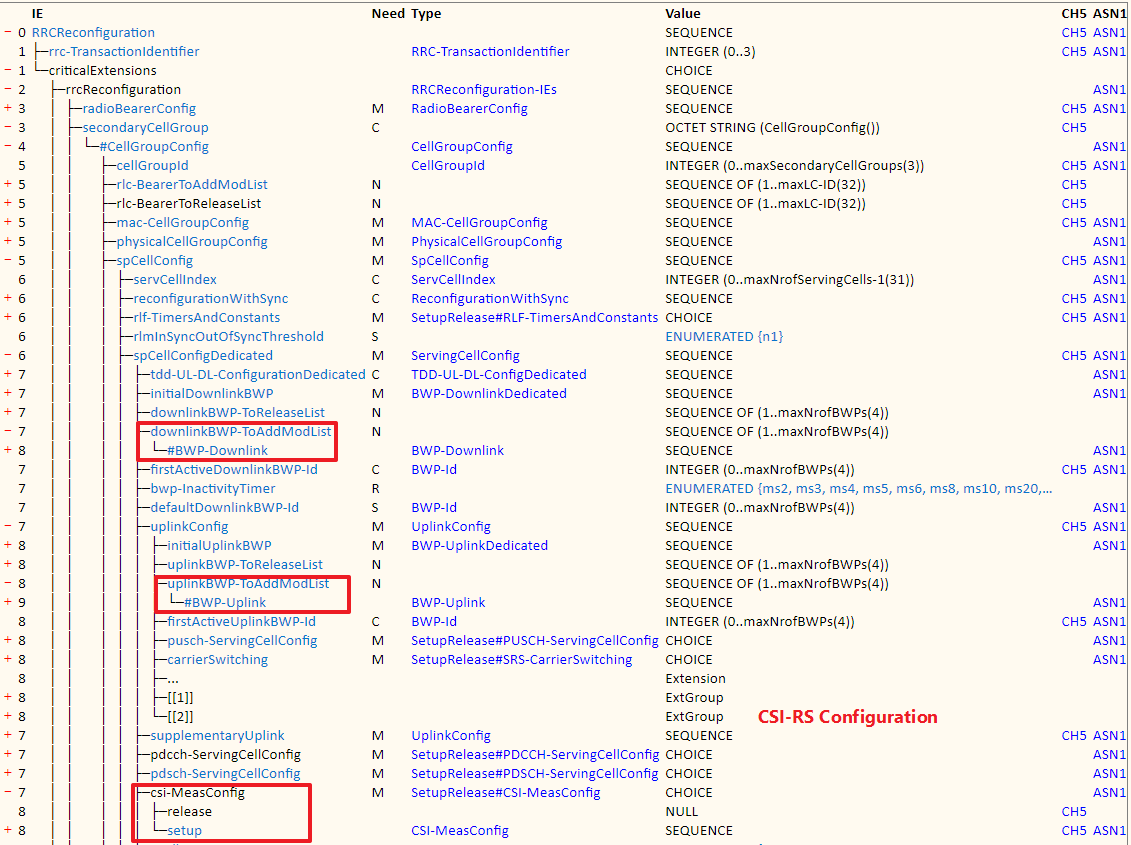
Task: Open the firstActiveDownlinkBWP-Id IE link
Action: [234, 470]
